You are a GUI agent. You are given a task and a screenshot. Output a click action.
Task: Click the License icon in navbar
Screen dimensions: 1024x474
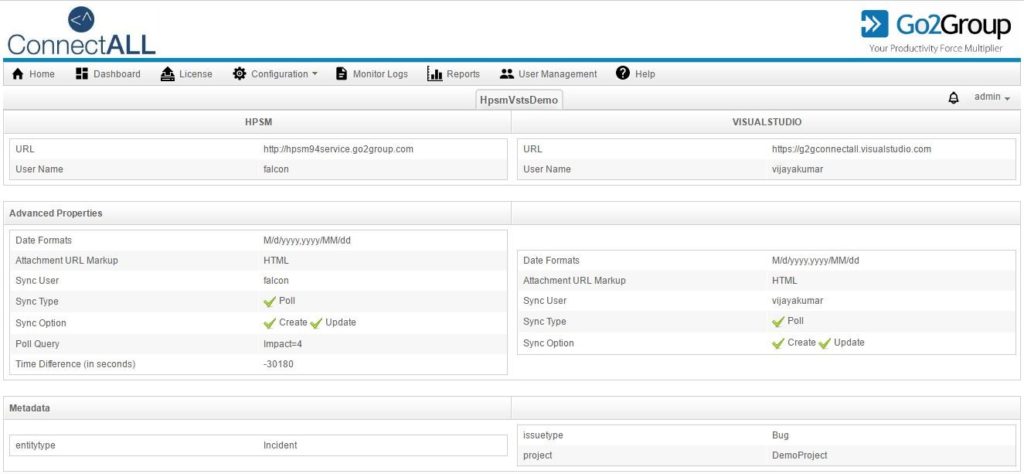point(168,73)
